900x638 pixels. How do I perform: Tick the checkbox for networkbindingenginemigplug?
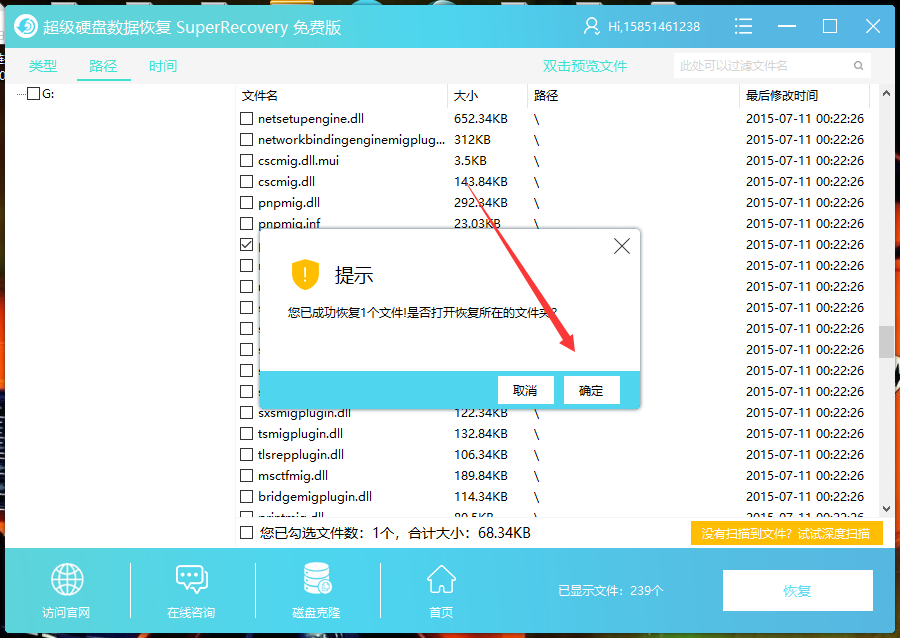246,140
